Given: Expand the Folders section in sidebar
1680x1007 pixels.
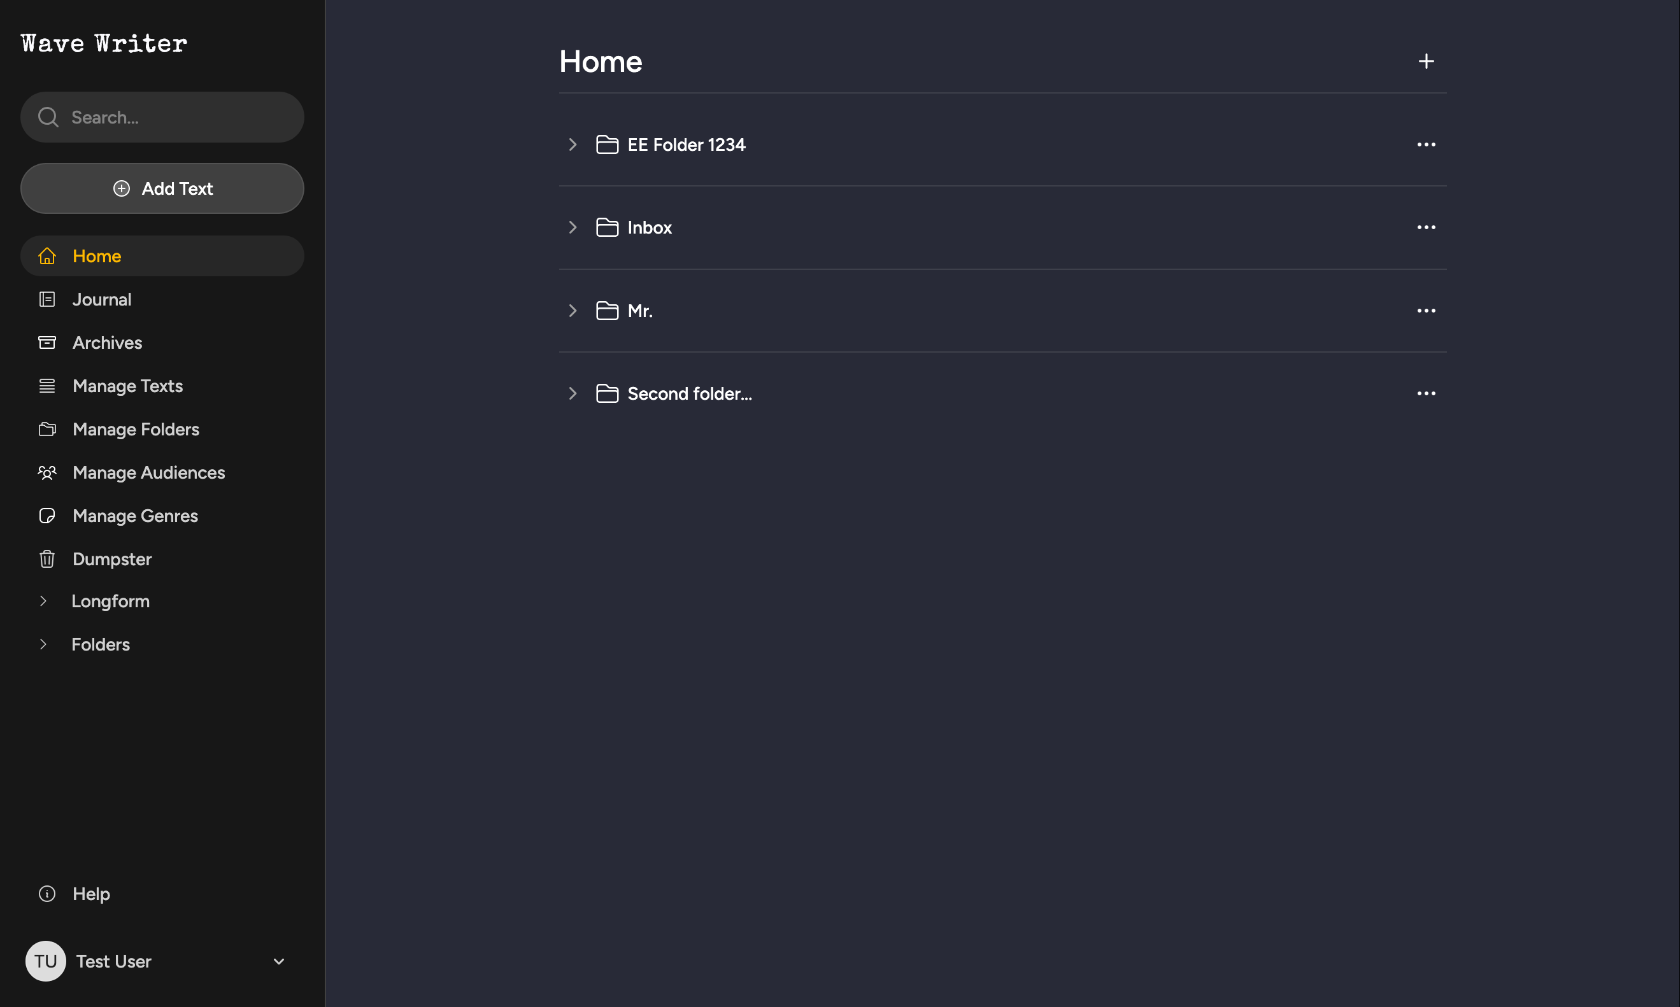Looking at the screenshot, I should [43, 645].
